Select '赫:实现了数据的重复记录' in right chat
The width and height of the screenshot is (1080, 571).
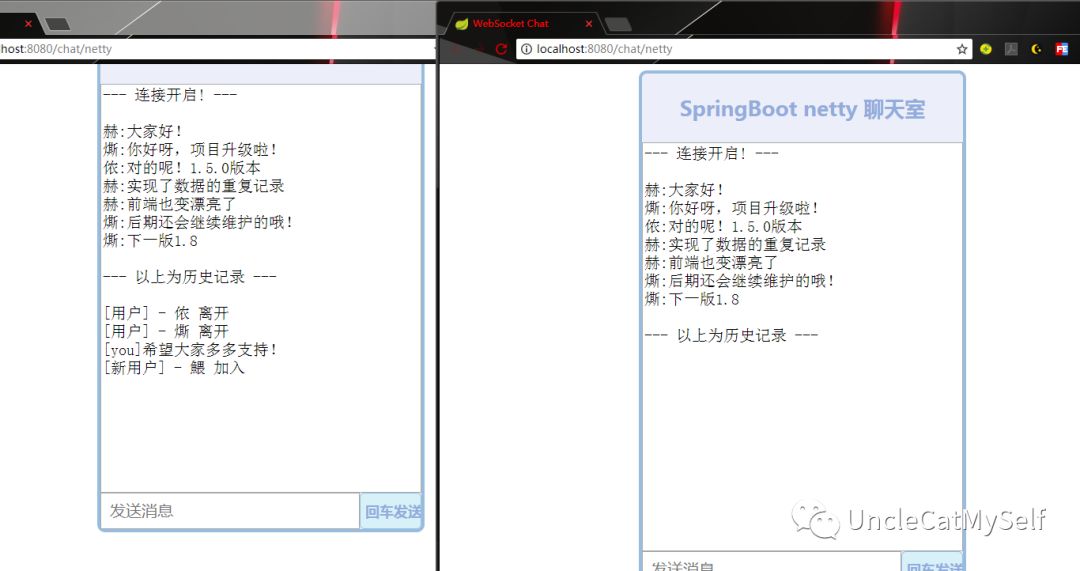coord(735,245)
